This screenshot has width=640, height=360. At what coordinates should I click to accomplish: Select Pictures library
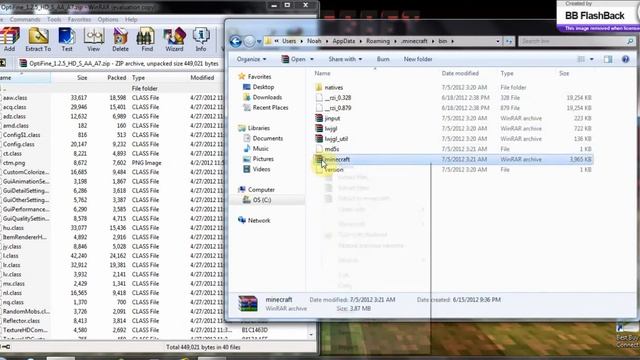click(258, 159)
